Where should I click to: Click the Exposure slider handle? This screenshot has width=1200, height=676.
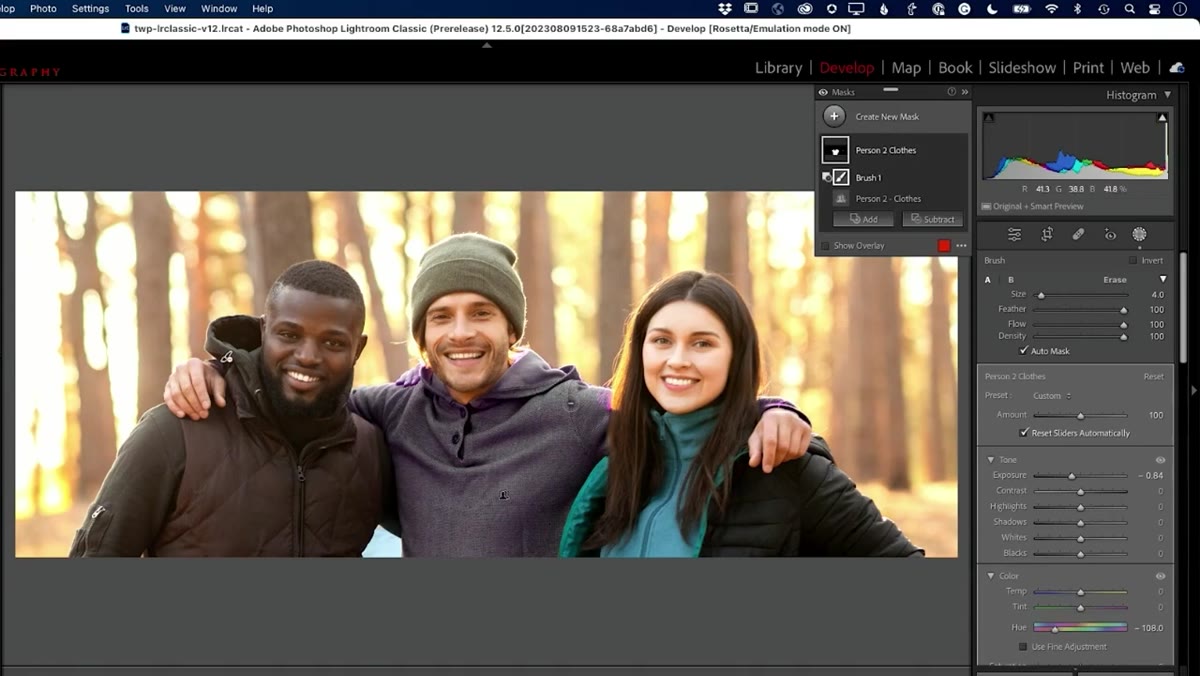coord(1071,476)
